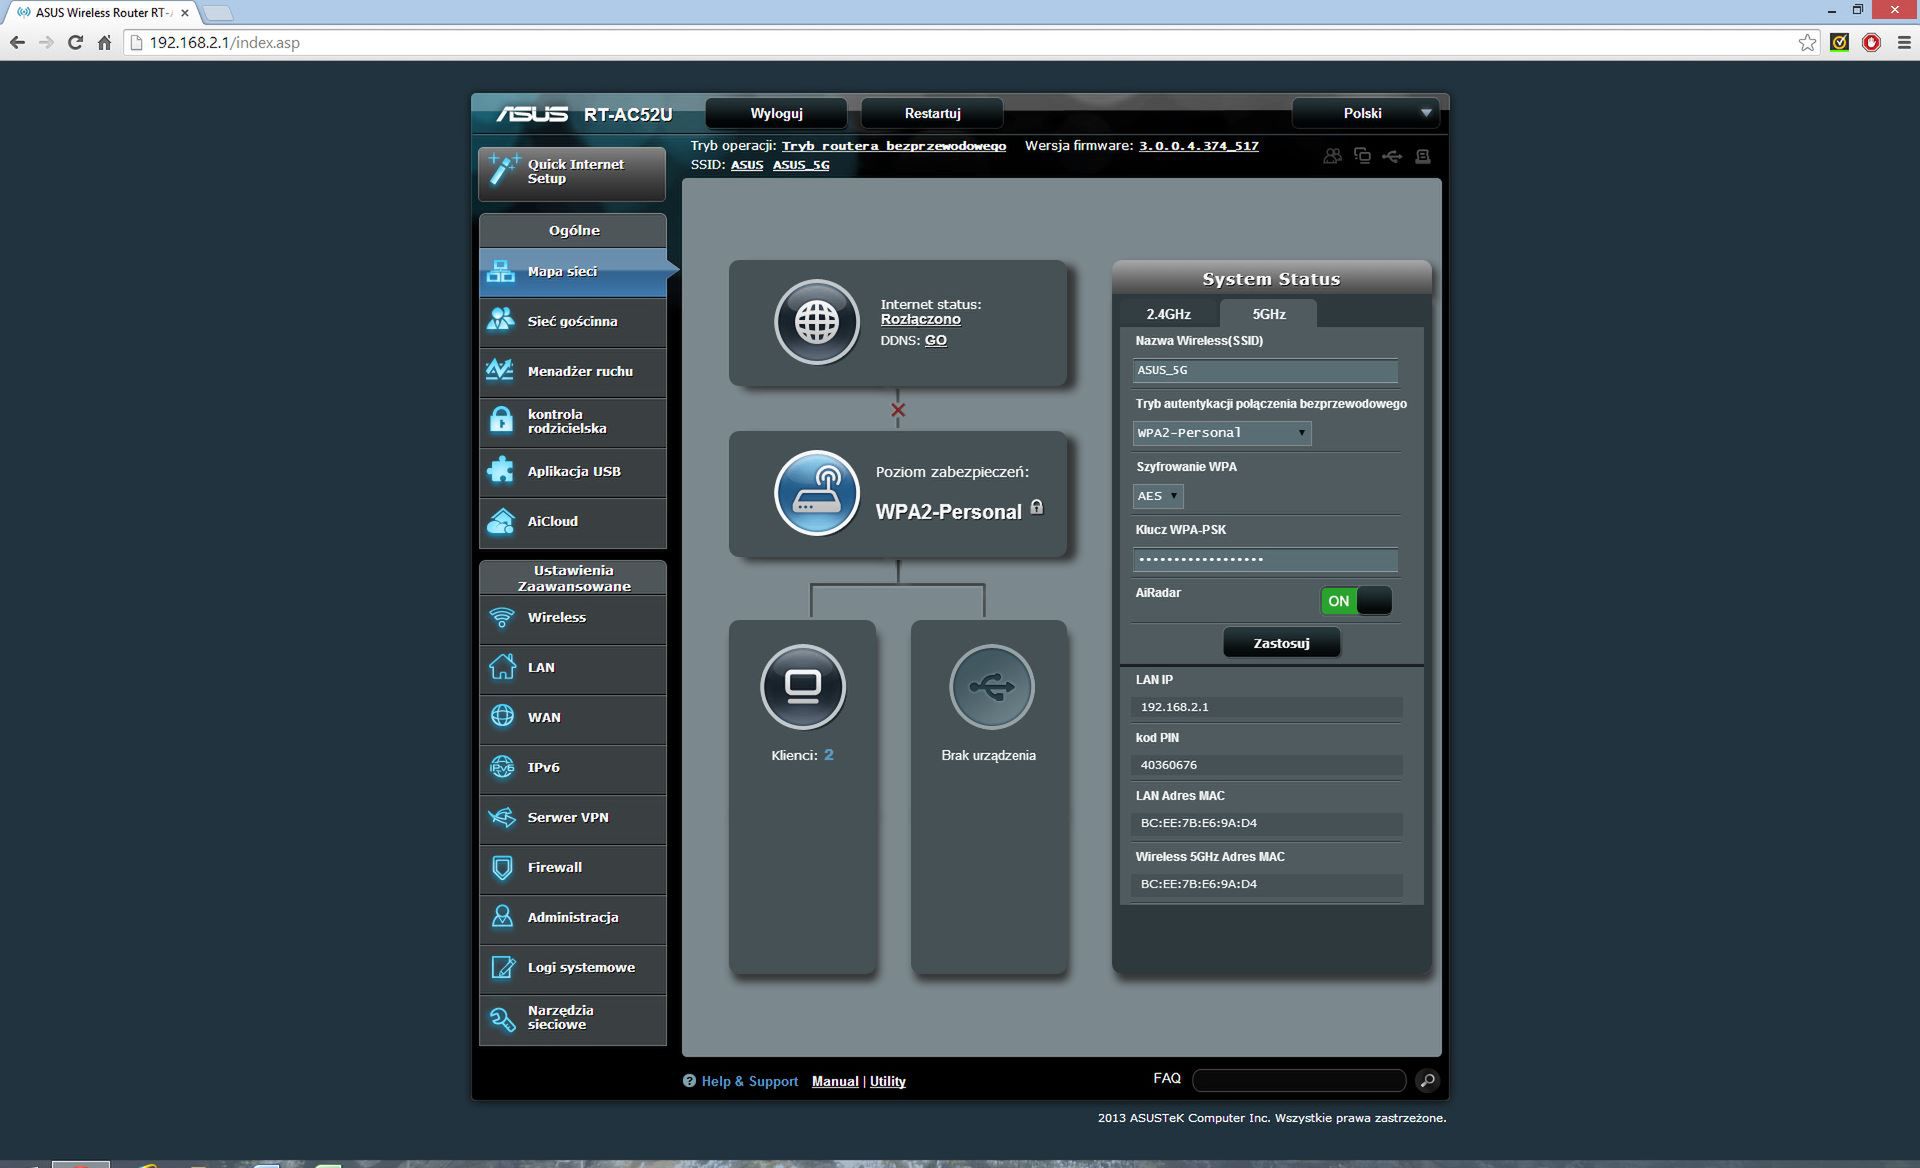
Task: Click the Rozłączono internet status link
Action: point(920,320)
